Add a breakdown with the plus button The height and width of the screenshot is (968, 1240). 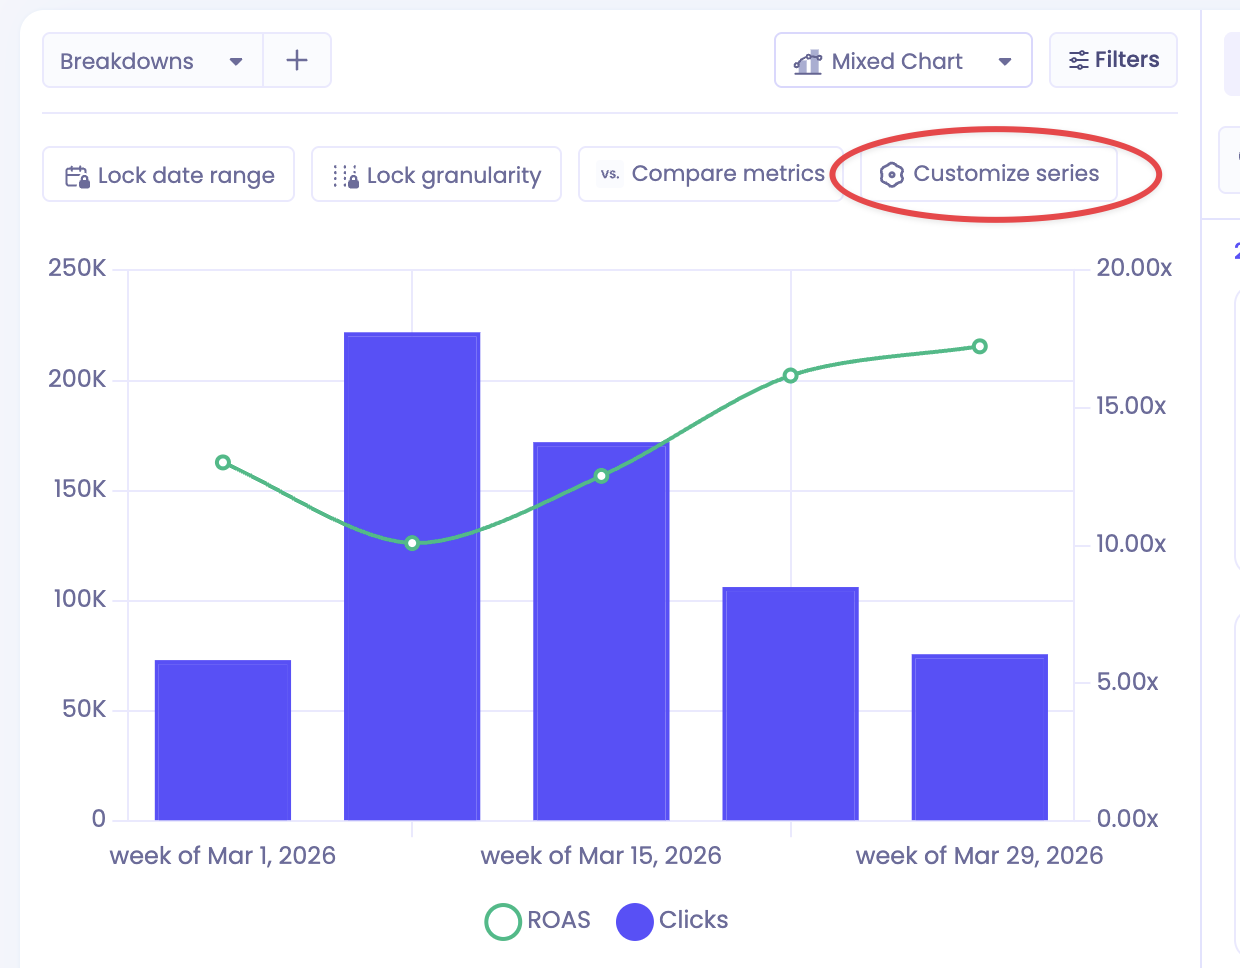click(x=297, y=61)
